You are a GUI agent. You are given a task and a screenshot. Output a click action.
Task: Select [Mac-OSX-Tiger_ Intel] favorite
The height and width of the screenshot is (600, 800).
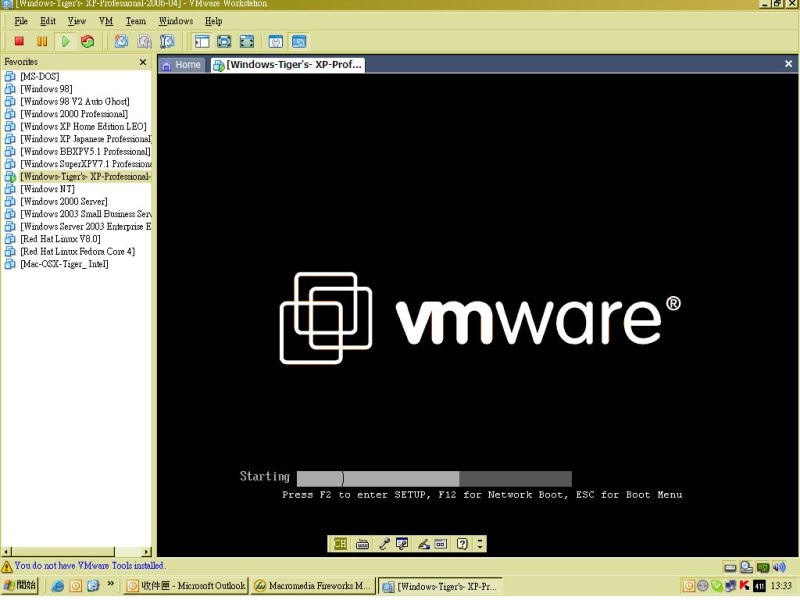click(x=56, y=264)
